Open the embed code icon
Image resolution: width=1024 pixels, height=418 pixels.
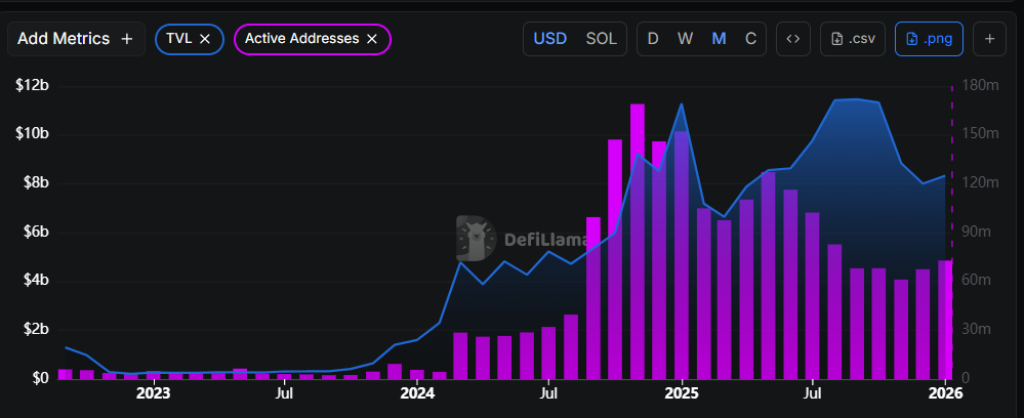(793, 39)
